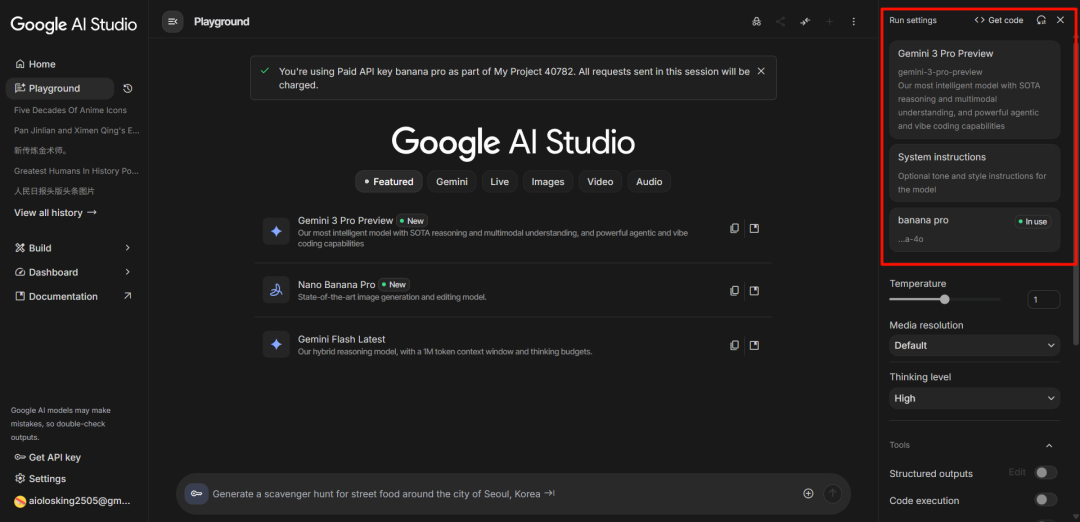Toggle the Structured outputs switch
Viewport: 1080px width, 522px height.
pyautogui.click(x=1045, y=473)
